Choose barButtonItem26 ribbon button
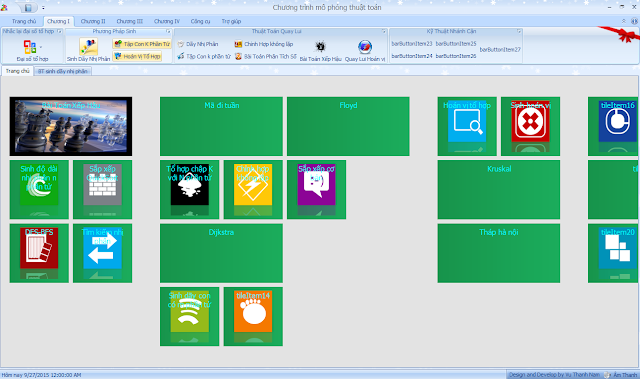This screenshot has height=379, width=640. pos(456,56)
